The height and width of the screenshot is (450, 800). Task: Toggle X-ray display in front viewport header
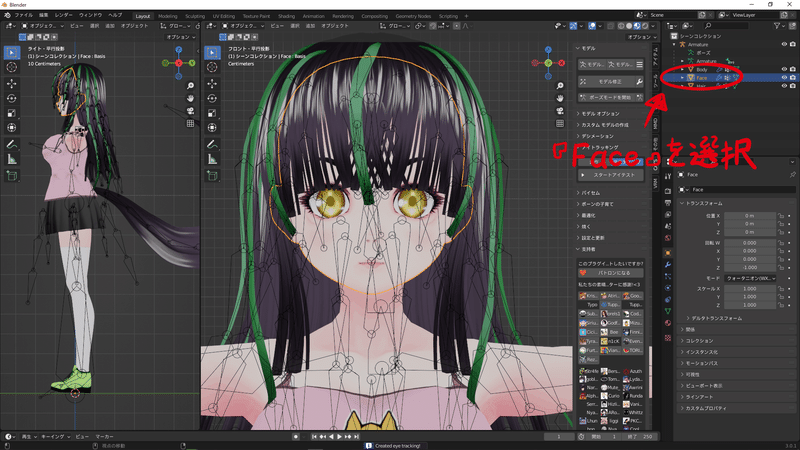[x=611, y=26]
